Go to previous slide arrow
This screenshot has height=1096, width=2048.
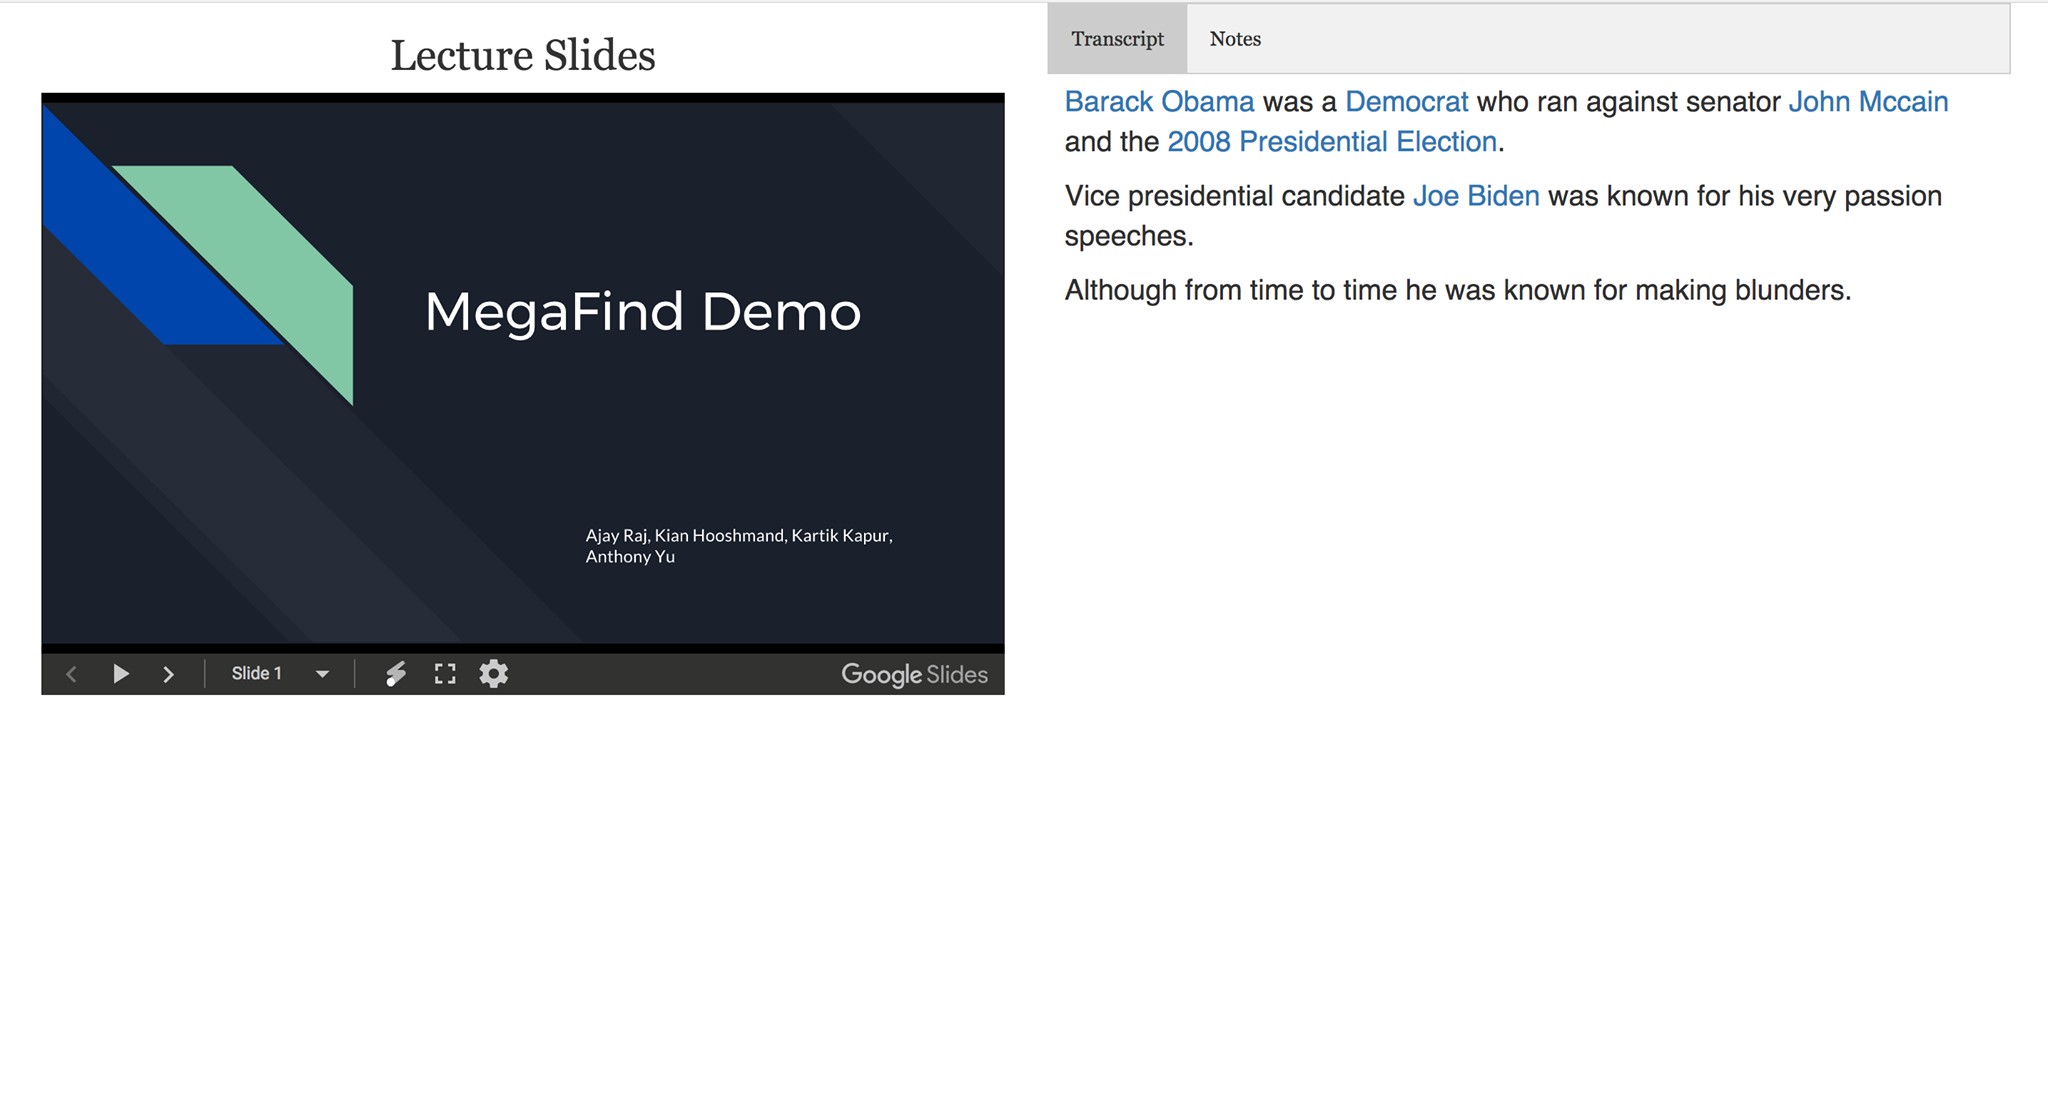(x=71, y=674)
